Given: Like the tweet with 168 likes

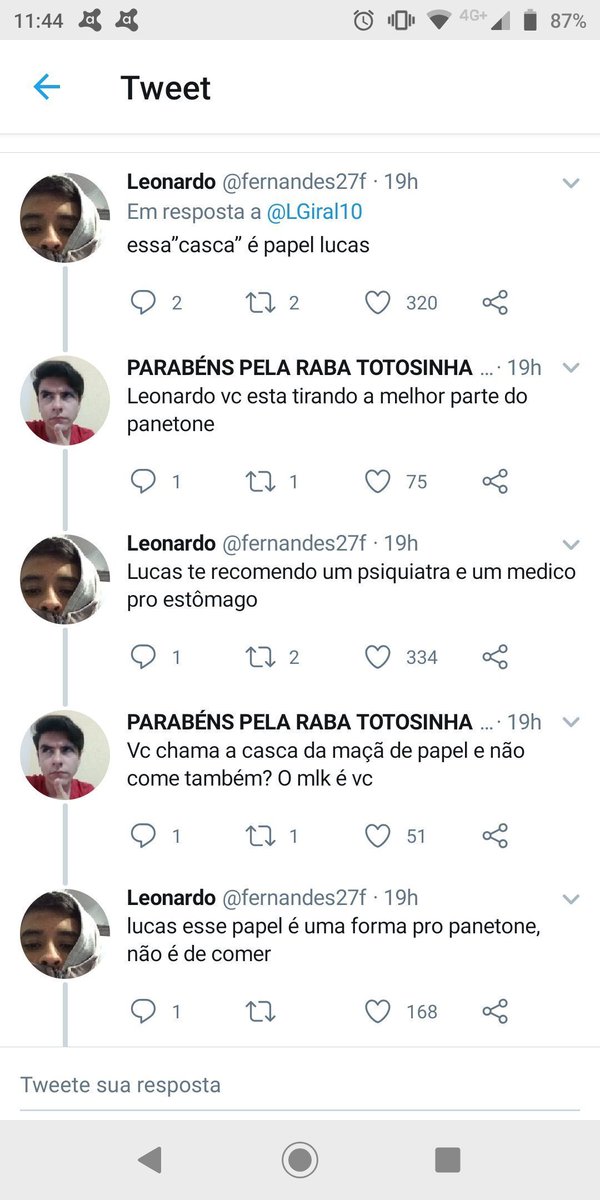Looking at the screenshot, I should [377, 1012].
